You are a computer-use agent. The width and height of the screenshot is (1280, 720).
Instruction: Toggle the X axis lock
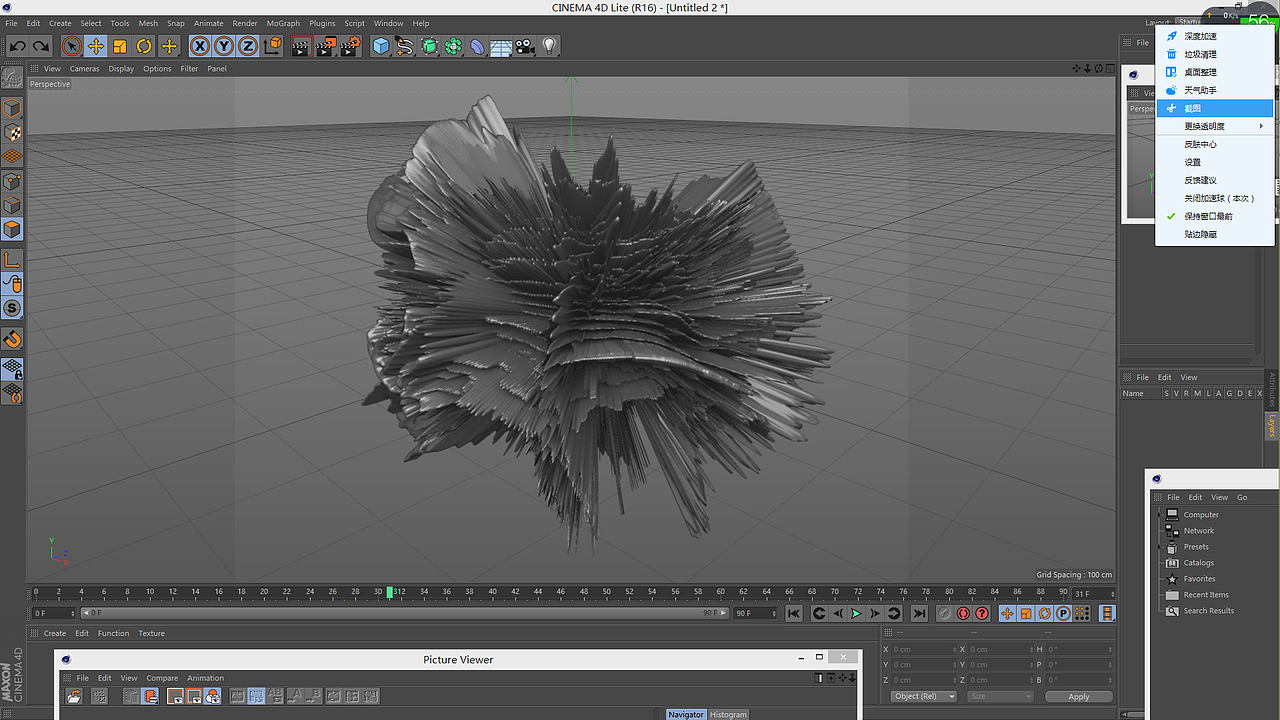coord(199,46)
